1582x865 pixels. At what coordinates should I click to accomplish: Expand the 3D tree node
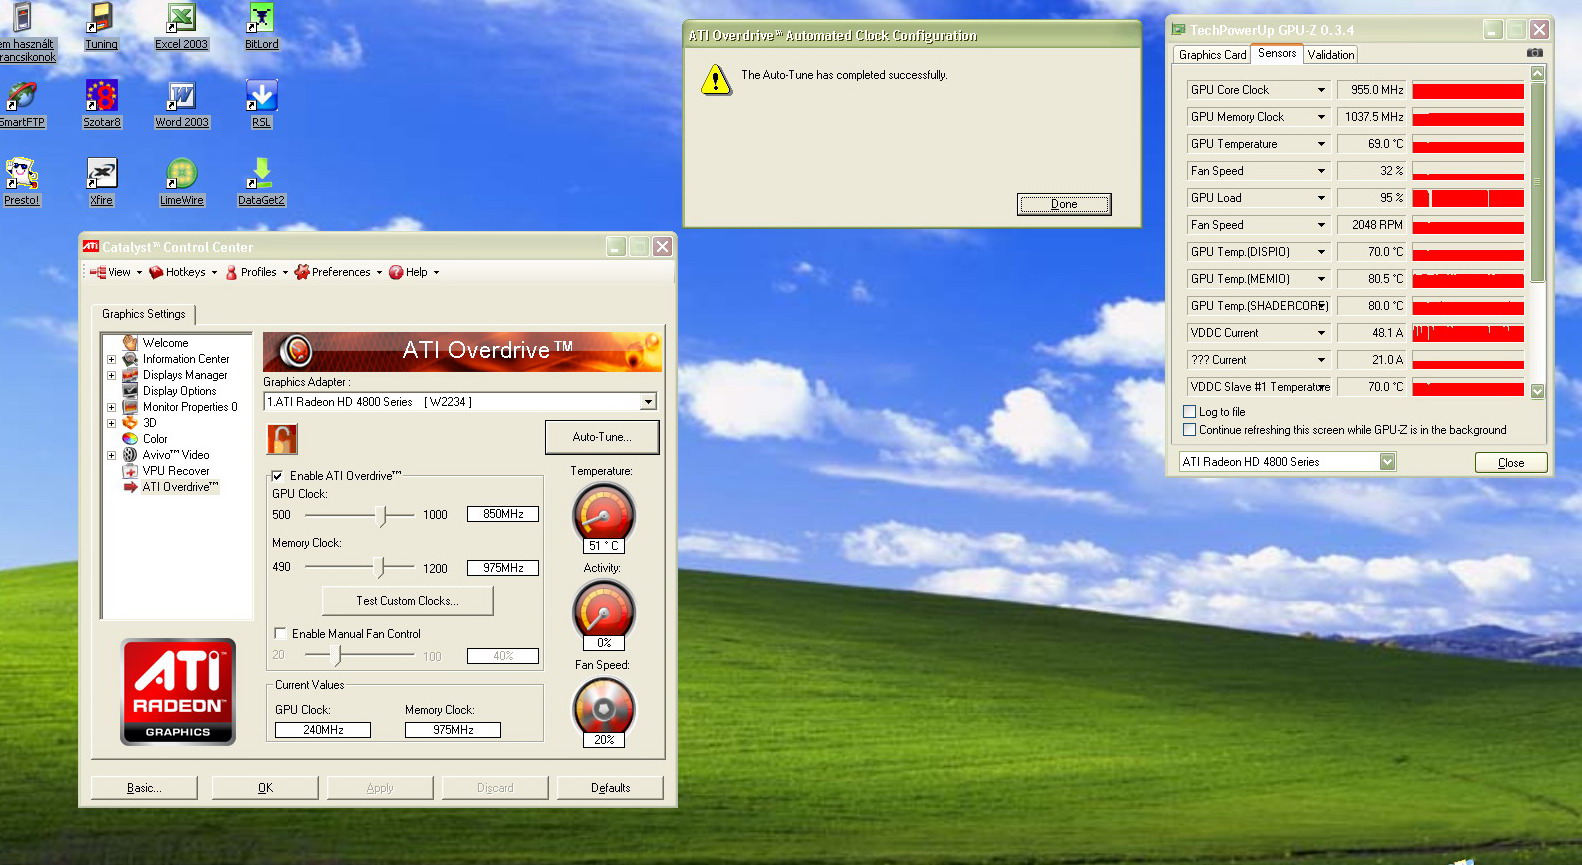[x=112, y=423]
